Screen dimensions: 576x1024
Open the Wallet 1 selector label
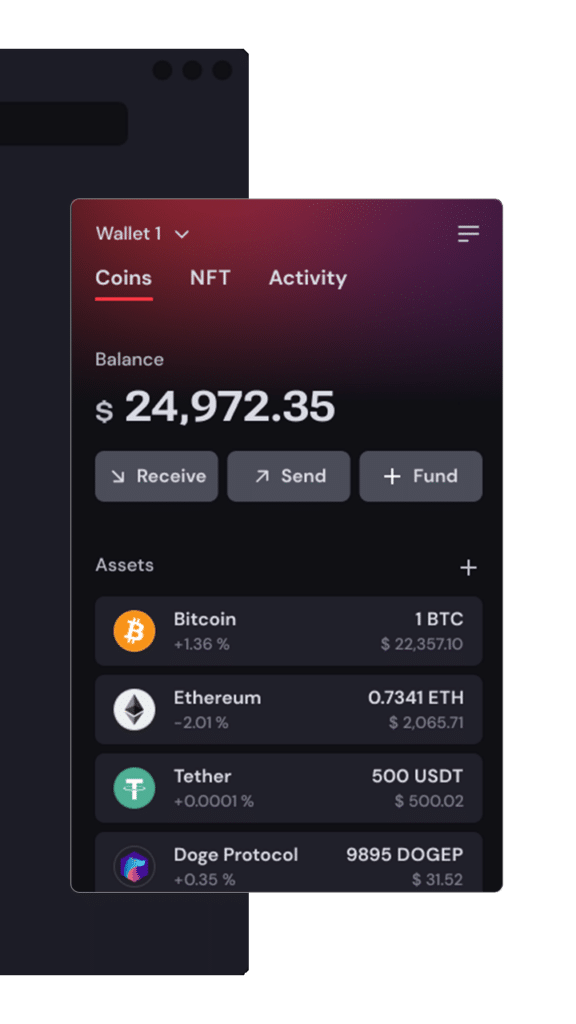point(129,233)
